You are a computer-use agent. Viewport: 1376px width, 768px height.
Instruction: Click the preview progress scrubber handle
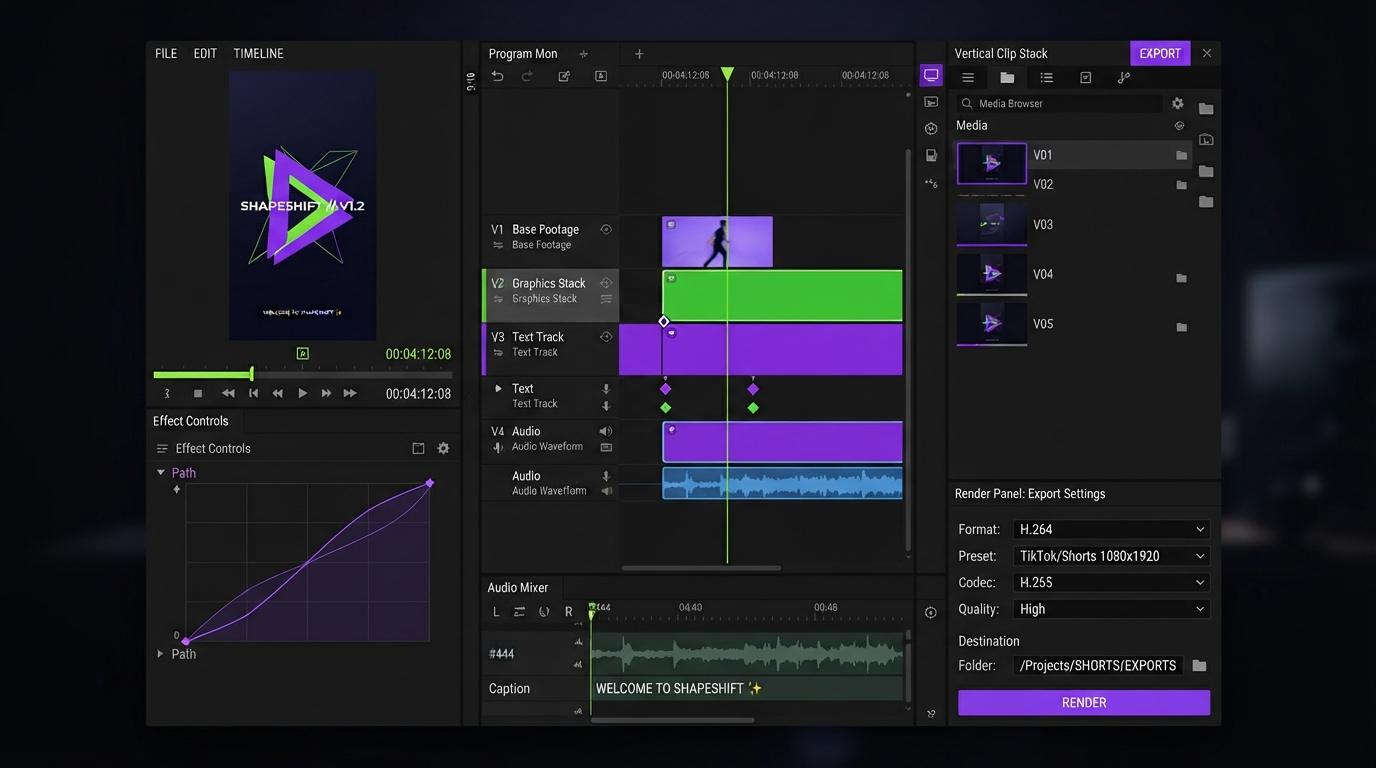tap(251, 374)
